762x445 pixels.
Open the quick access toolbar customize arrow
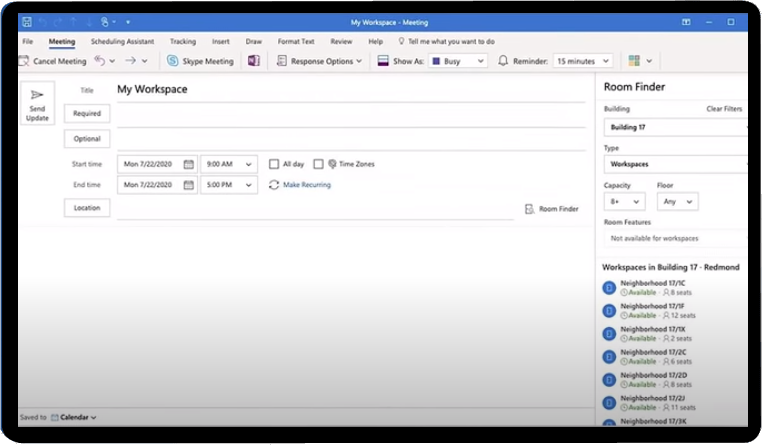click(128, 22)
